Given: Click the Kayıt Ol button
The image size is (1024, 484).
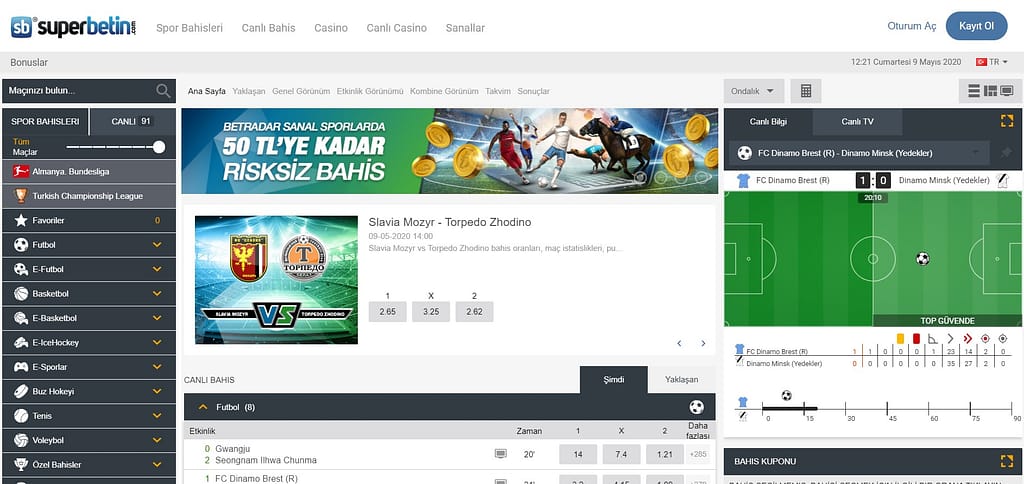Looking at the screenshot, I should [976, 26].
